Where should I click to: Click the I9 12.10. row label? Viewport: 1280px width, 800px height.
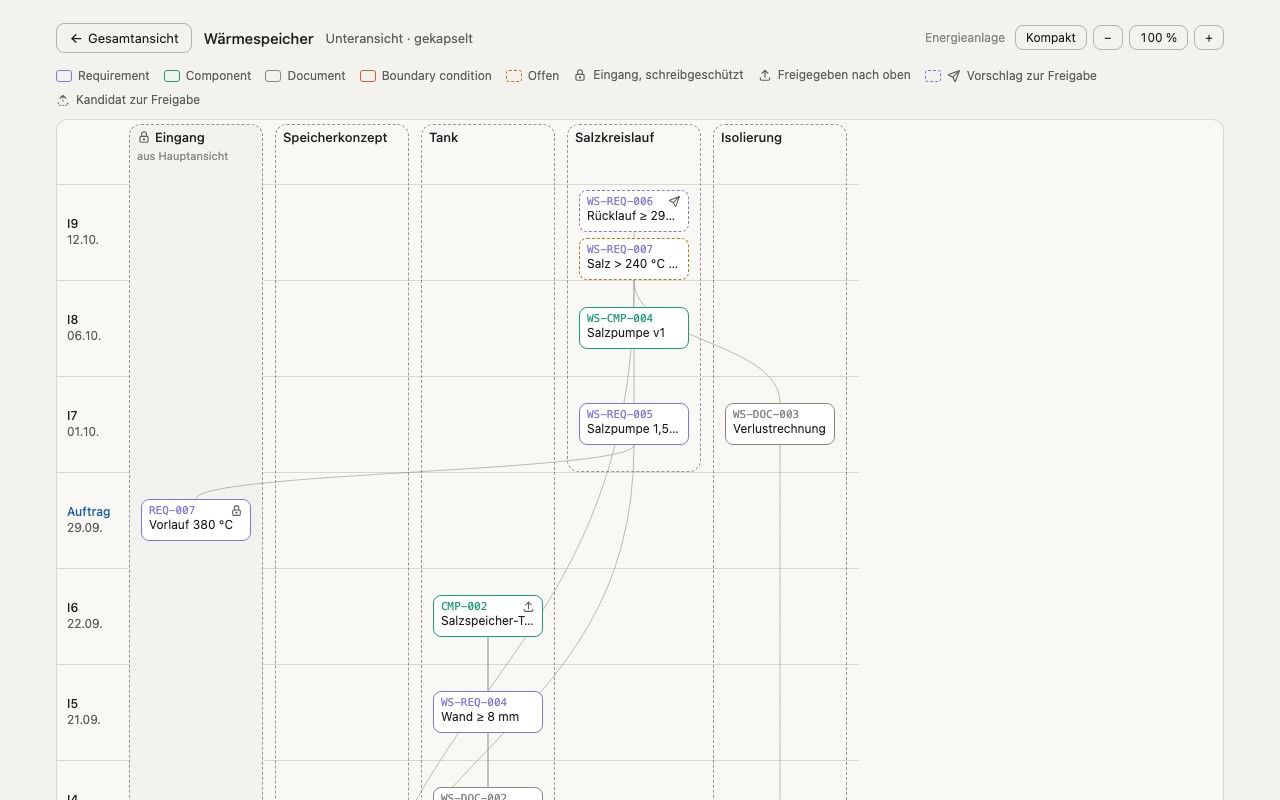[83, 232]
